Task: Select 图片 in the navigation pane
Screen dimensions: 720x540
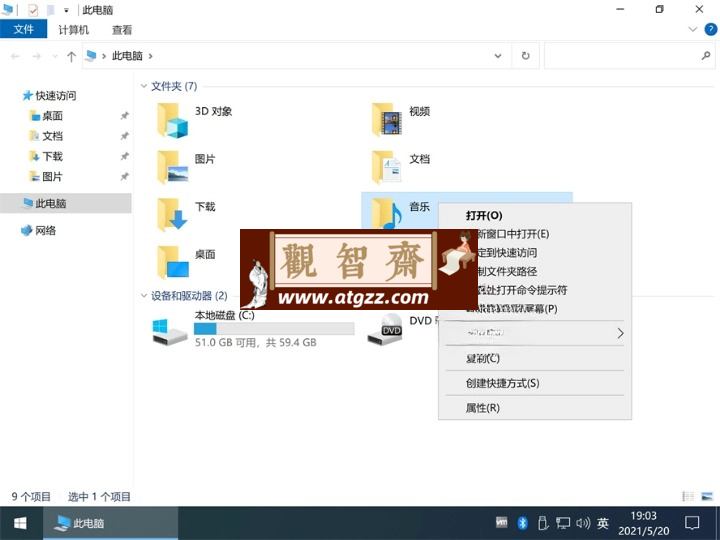Action: pyautogui.click(x=46, y=177)
